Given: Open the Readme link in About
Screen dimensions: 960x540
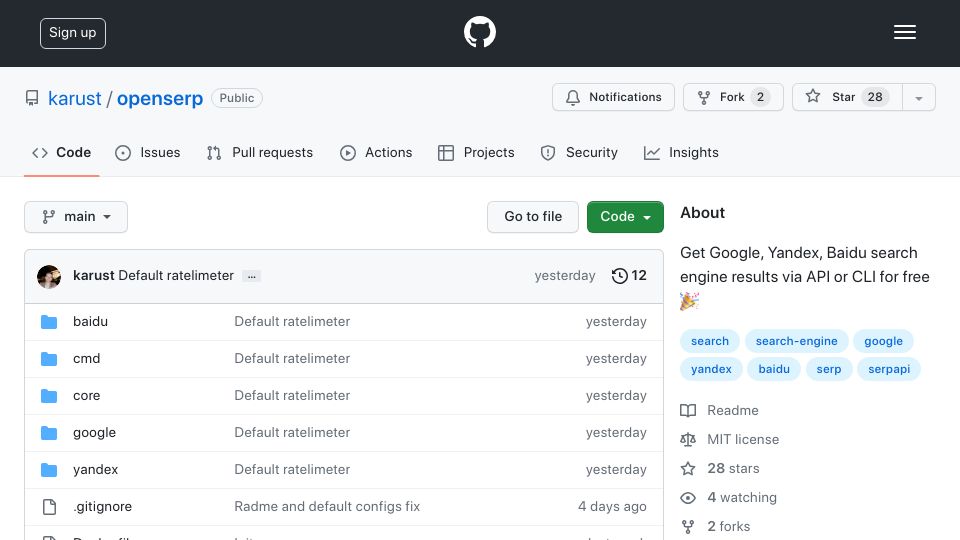Looking at the screenshot, I should point(732,410).
